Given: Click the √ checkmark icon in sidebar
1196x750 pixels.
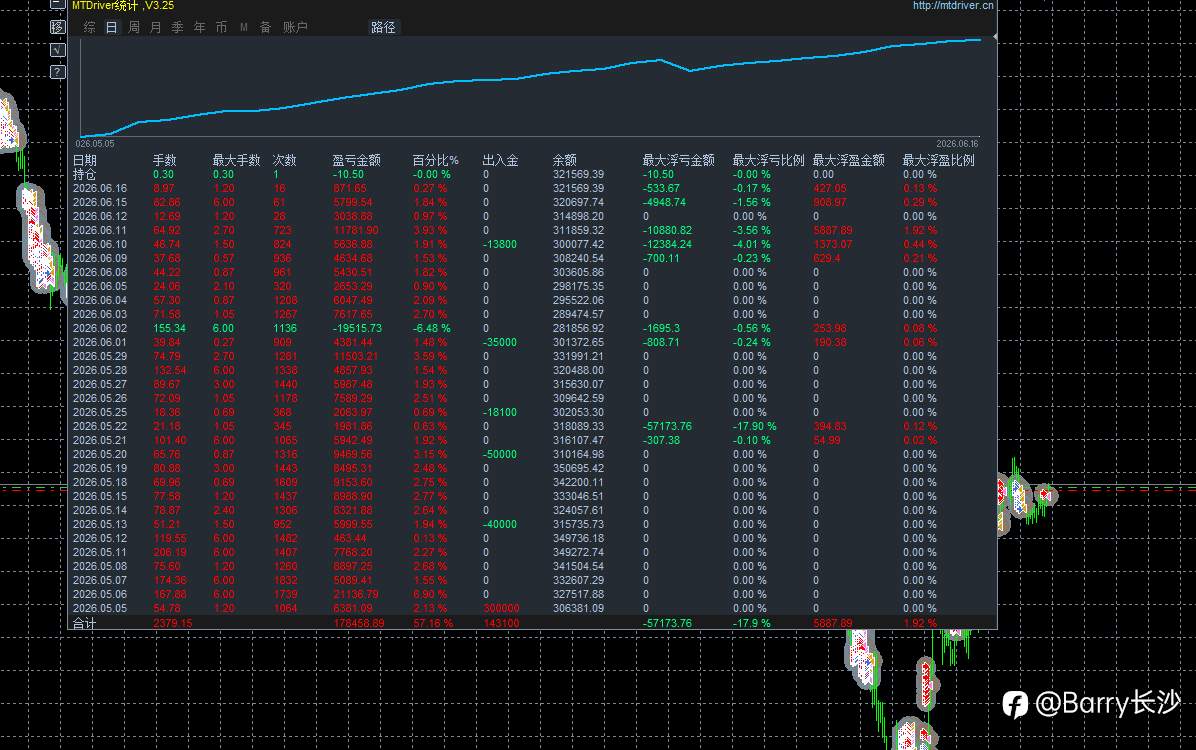Looking at the screenshot, I should click(57, 50).
